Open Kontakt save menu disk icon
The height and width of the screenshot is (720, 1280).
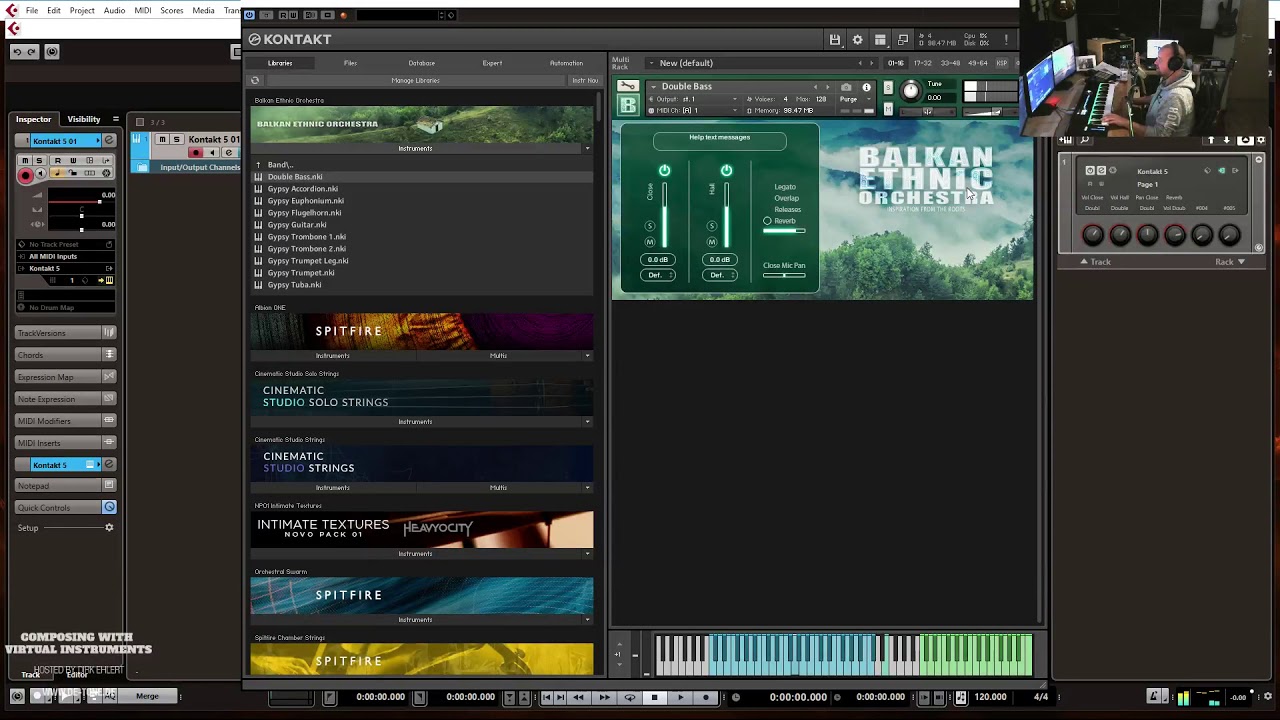tap(835, 40)
